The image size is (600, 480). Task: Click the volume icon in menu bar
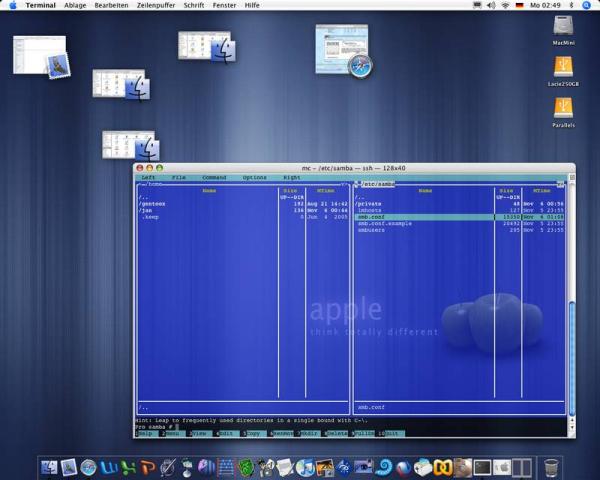(490, 5)
